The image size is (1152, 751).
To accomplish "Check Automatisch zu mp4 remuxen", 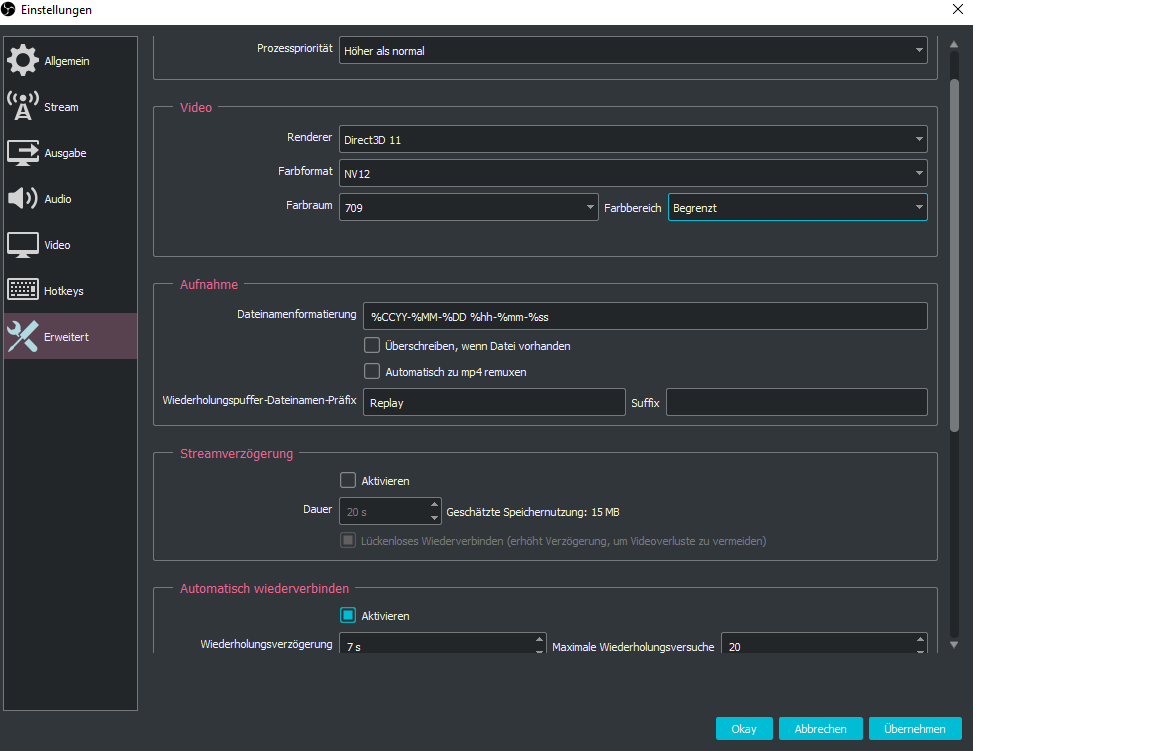I will click(372, 371).
